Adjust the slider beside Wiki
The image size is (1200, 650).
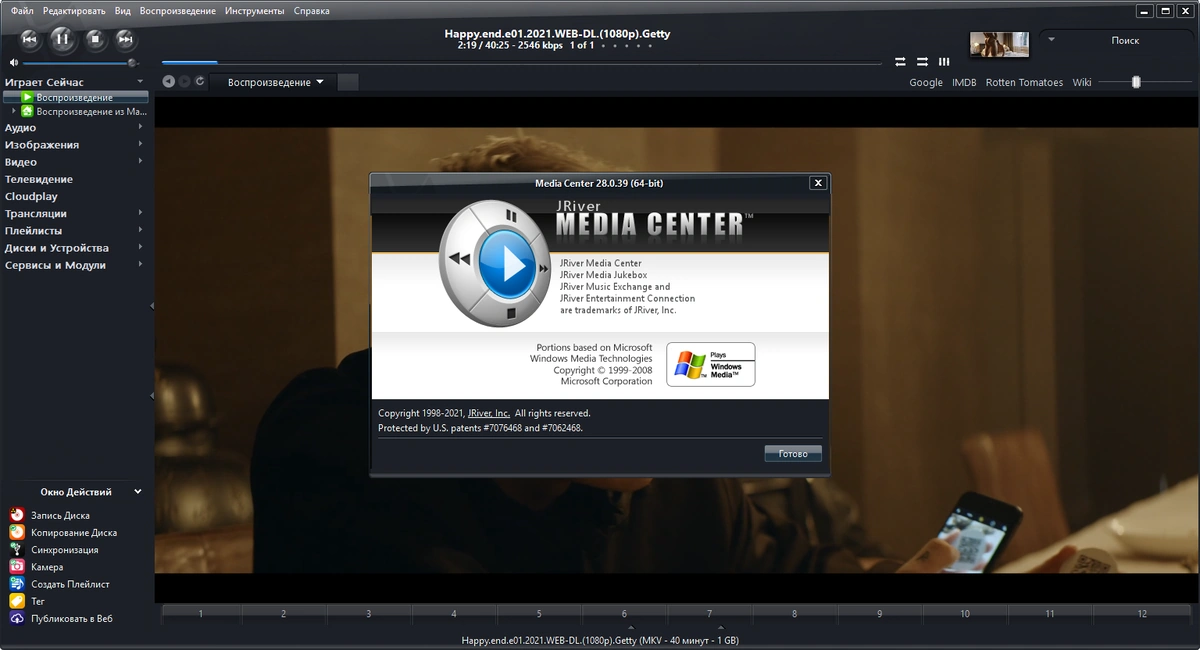coord(1144,82)
